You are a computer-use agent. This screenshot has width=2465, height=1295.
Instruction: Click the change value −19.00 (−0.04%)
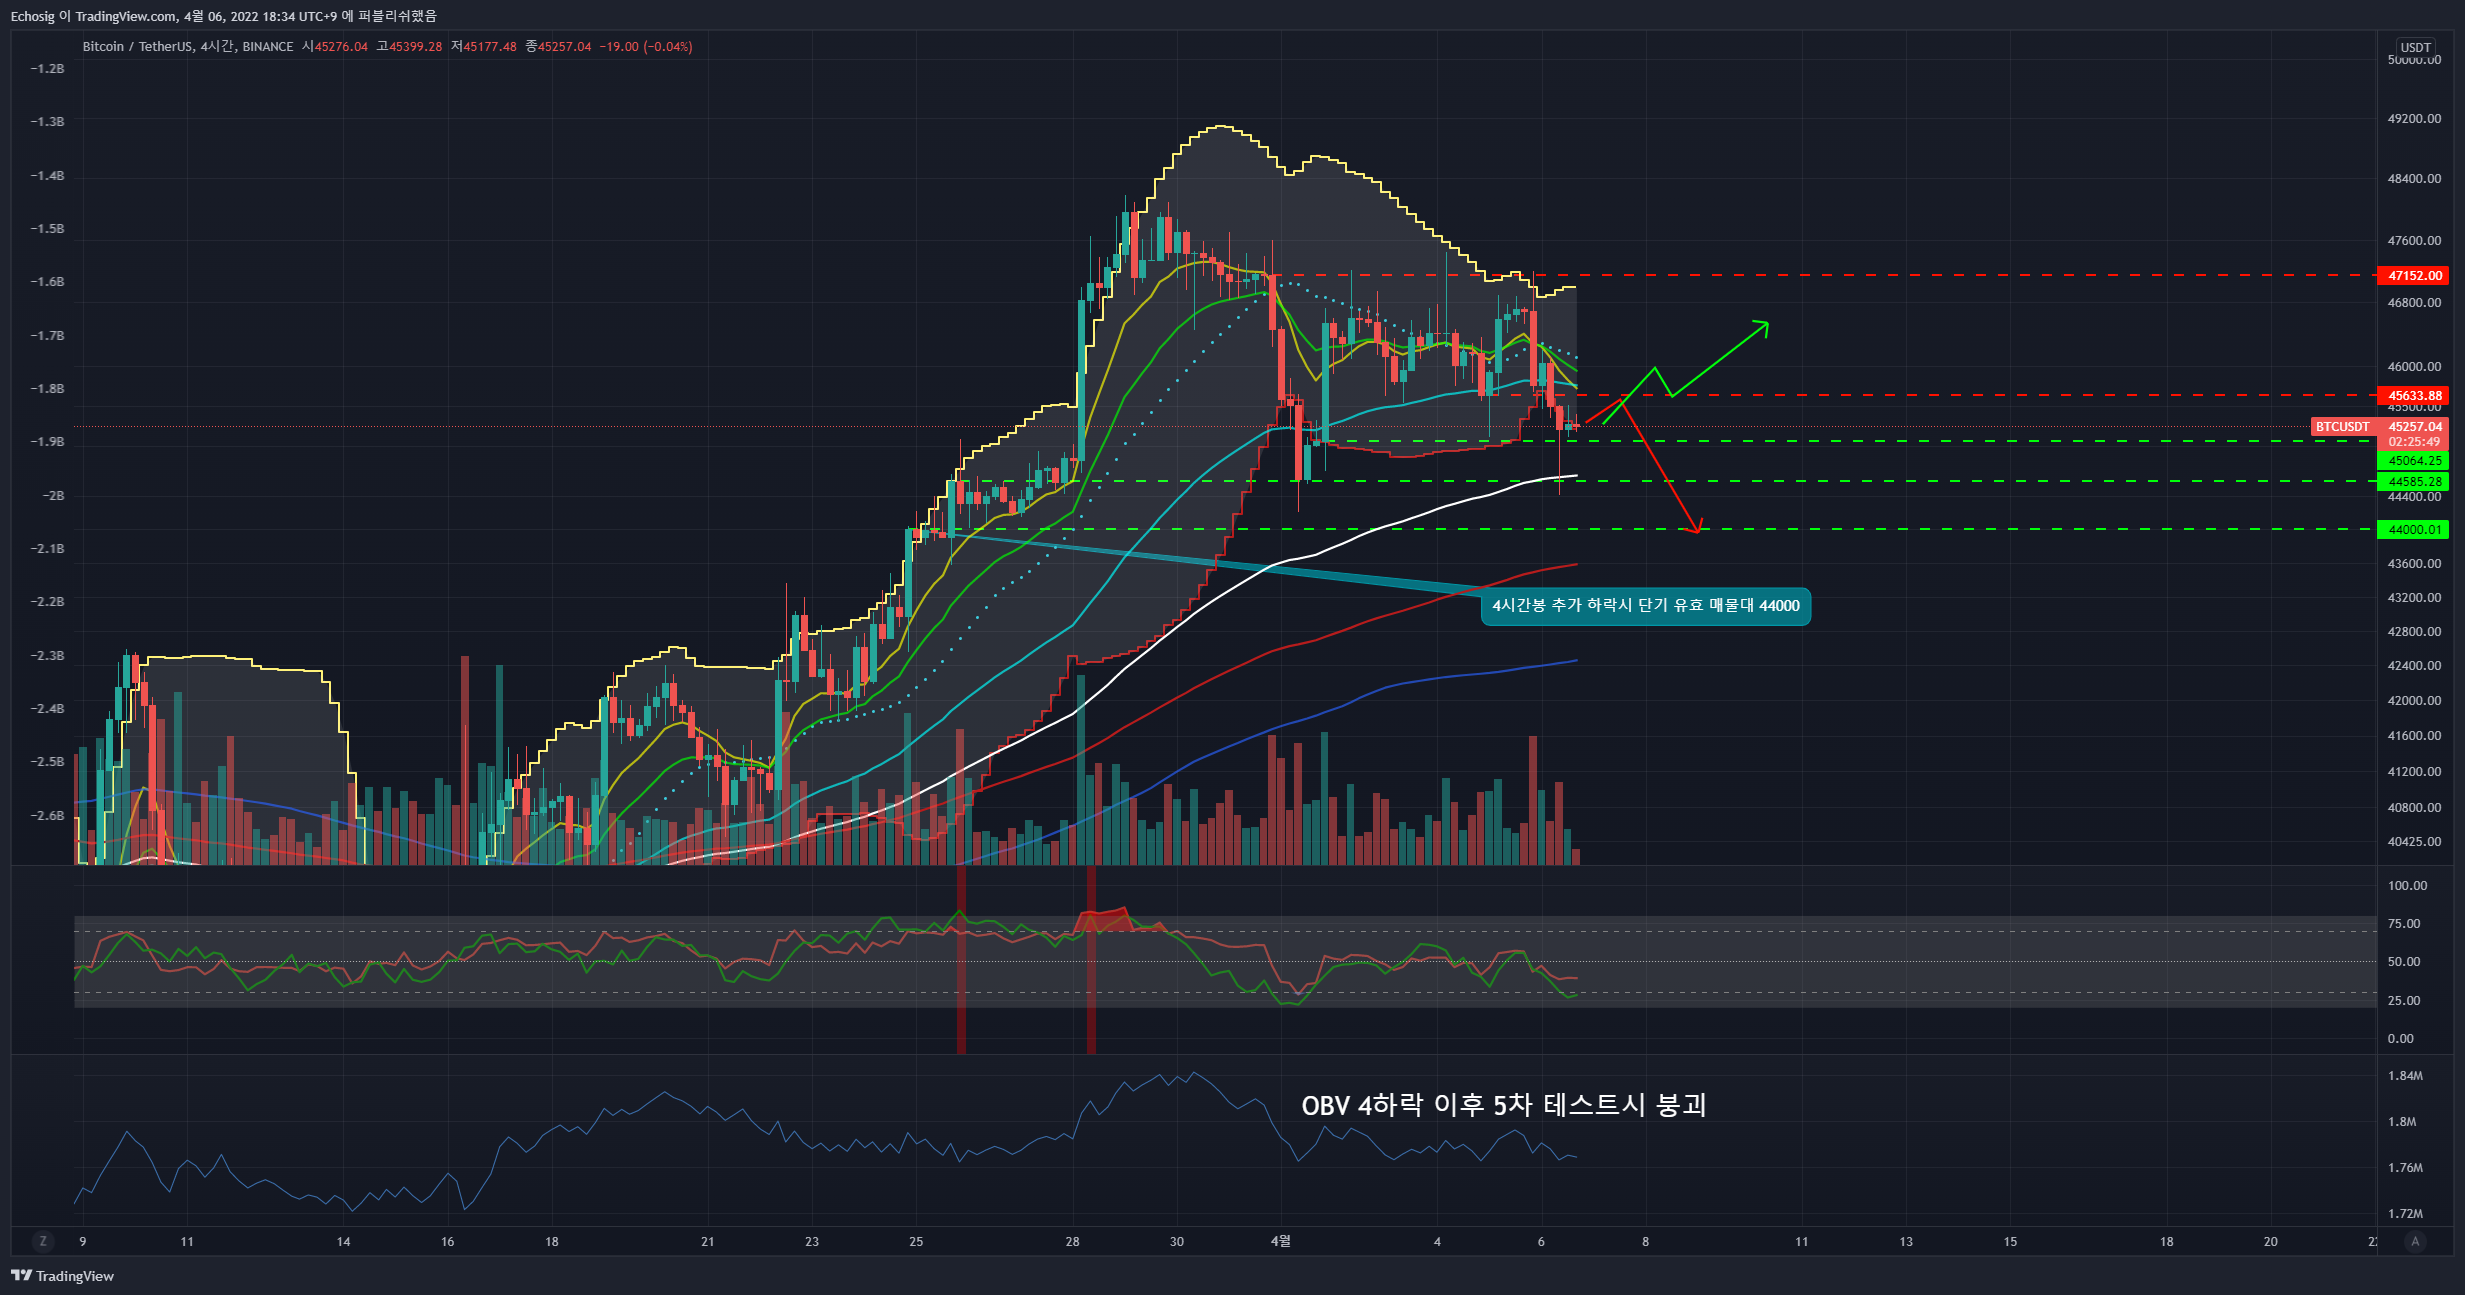coord(646,47)
